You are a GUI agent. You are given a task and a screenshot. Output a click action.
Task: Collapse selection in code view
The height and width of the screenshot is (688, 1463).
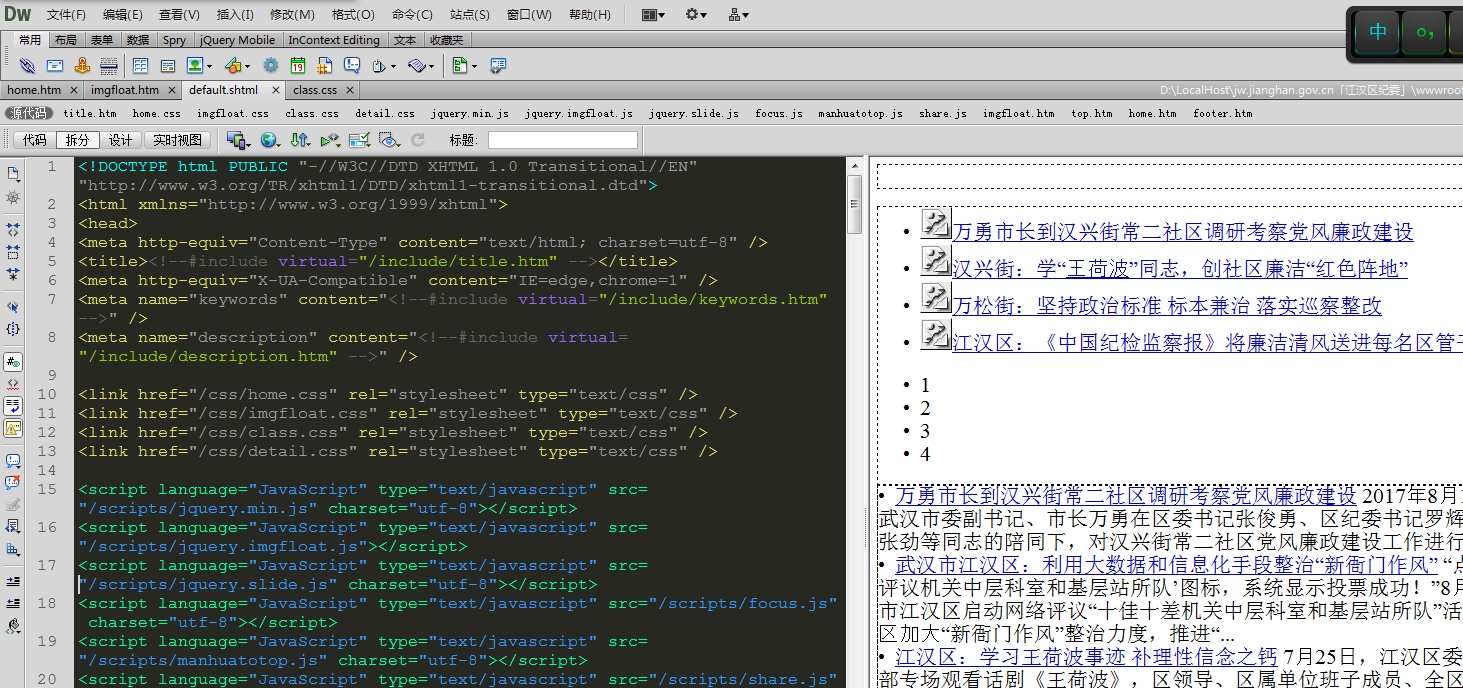[13, 250]
